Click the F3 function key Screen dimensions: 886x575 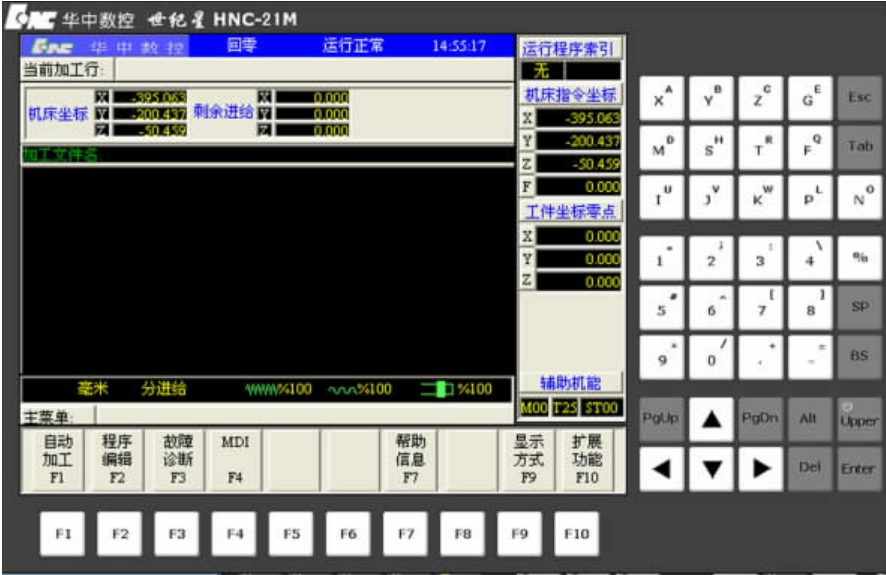[177, 534]
